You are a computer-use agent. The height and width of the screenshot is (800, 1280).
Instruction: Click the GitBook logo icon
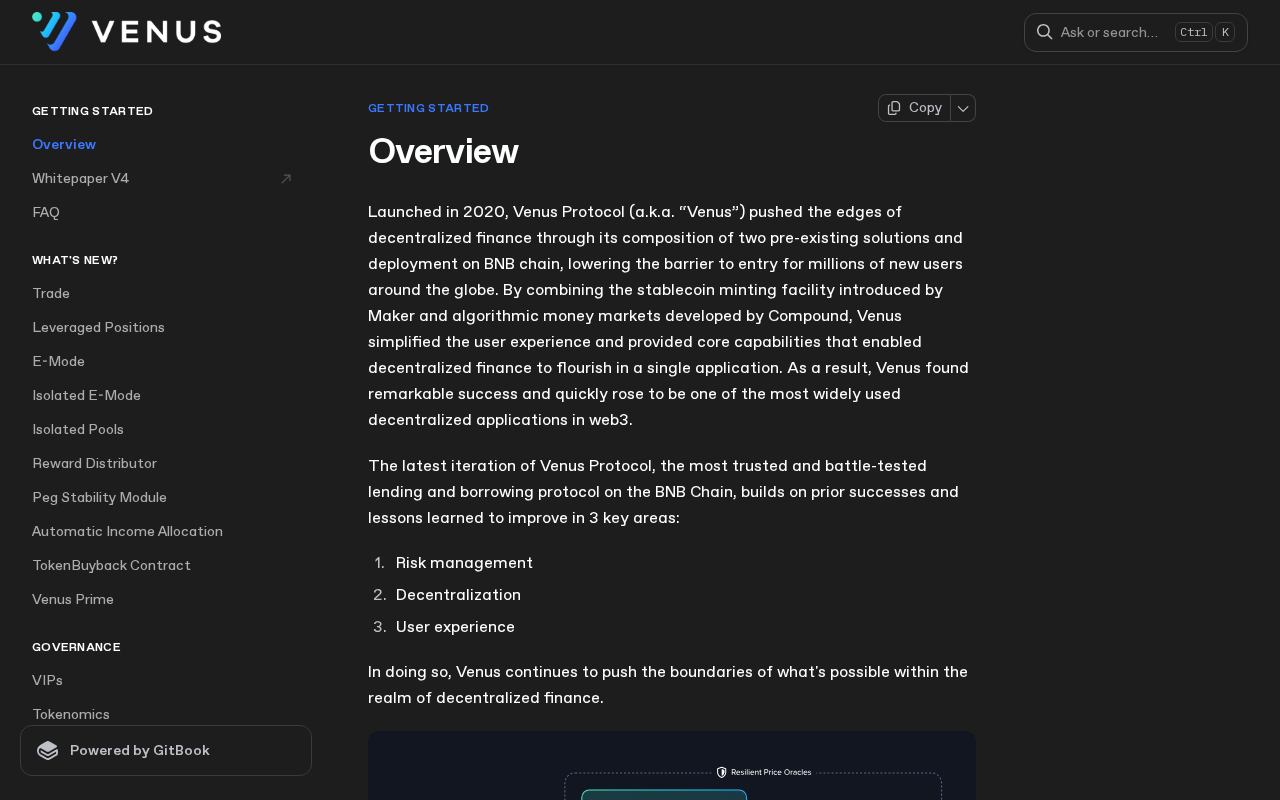pyautogui.click(x=48, y=751)
